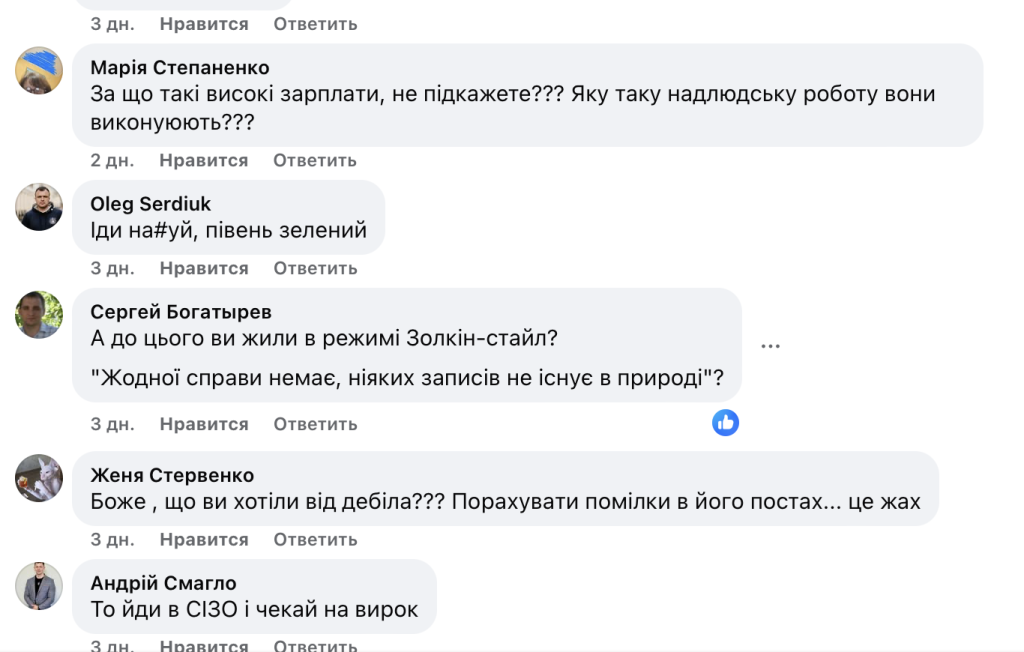Open the three-dot options beside Богатырев's comment

click(770, 344)
